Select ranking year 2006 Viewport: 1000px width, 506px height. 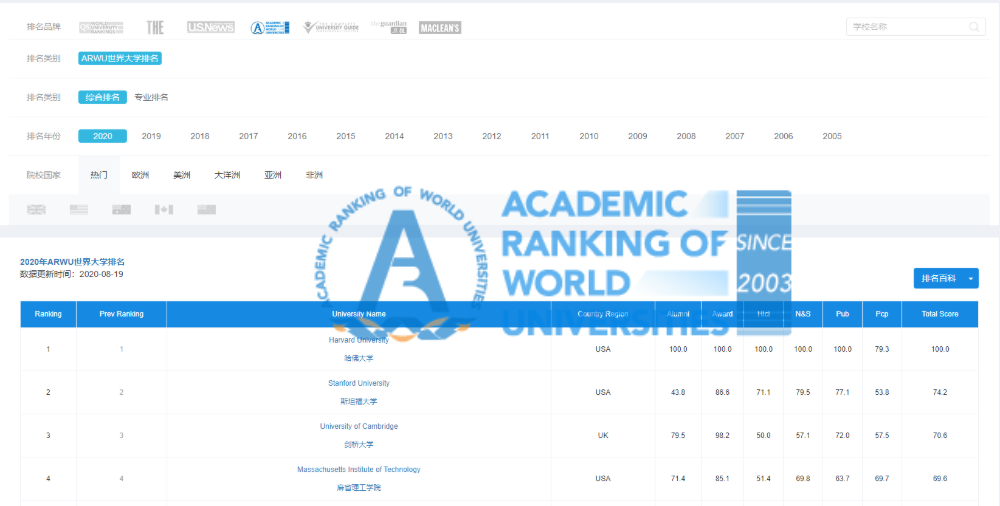(x=783, y=136)
